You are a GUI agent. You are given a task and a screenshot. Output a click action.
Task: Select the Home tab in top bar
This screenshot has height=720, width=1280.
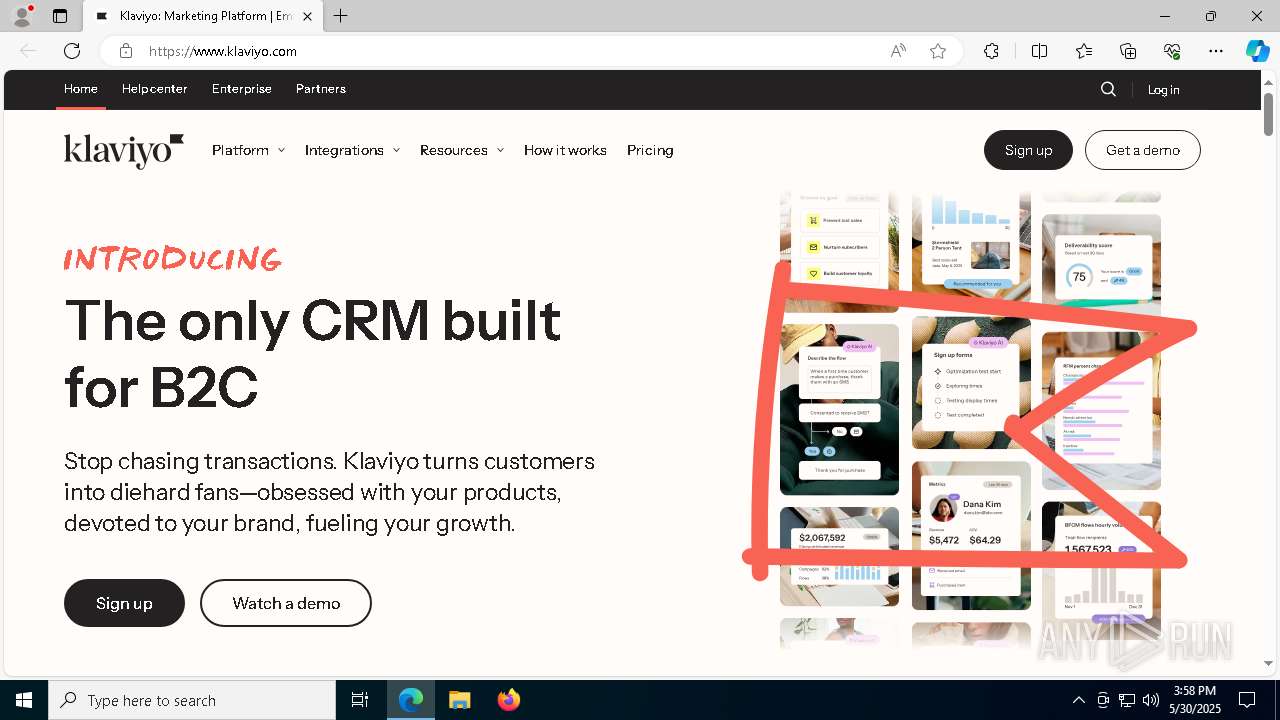coord(81,89)
